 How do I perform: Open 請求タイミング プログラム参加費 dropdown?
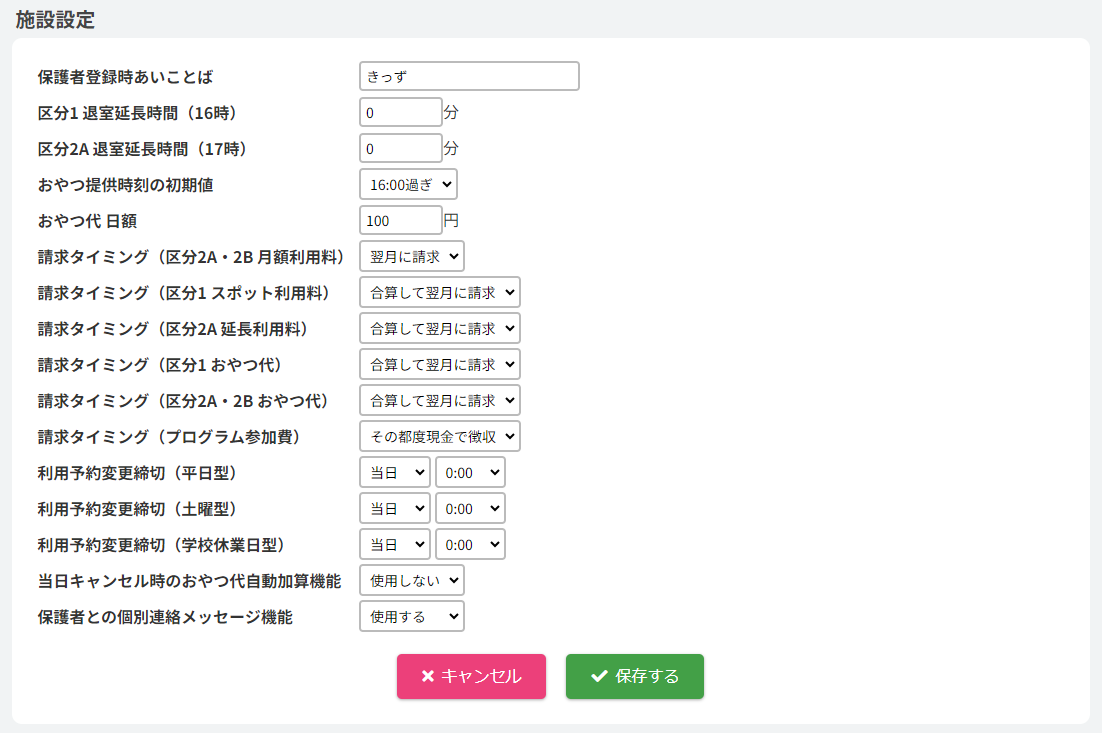click(x=439, y=436)
